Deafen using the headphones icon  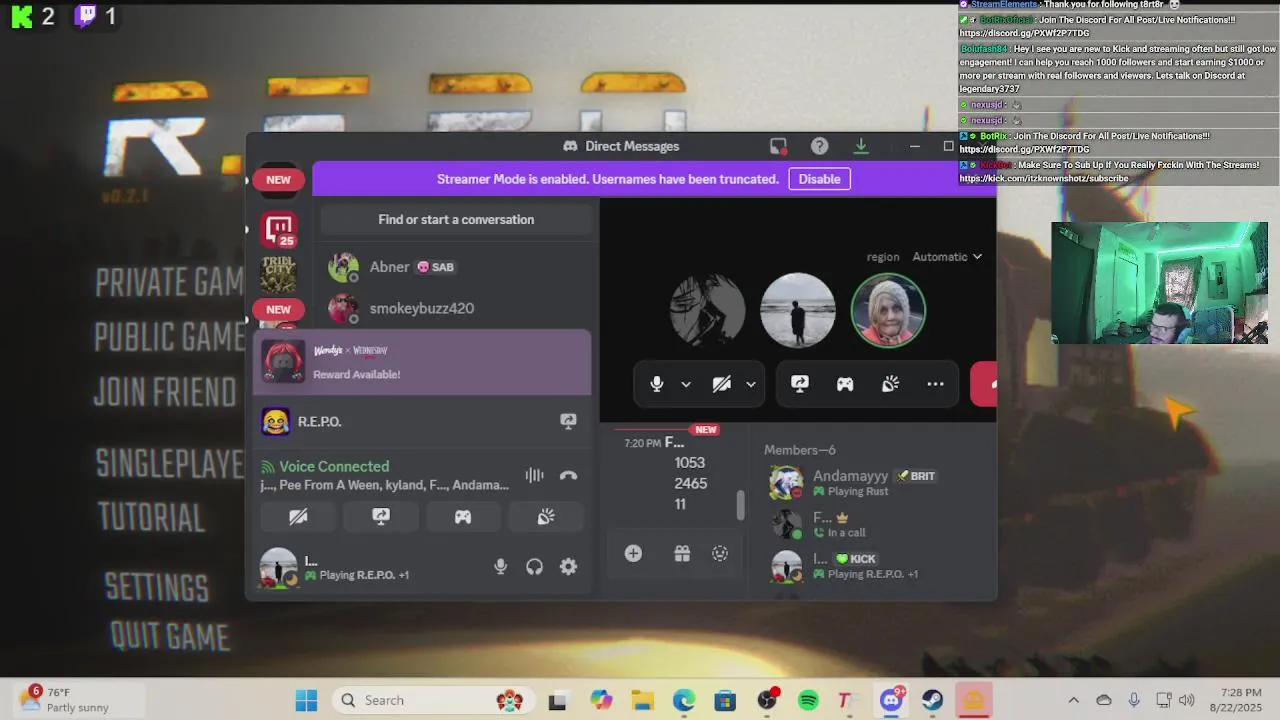pos(534,567)
